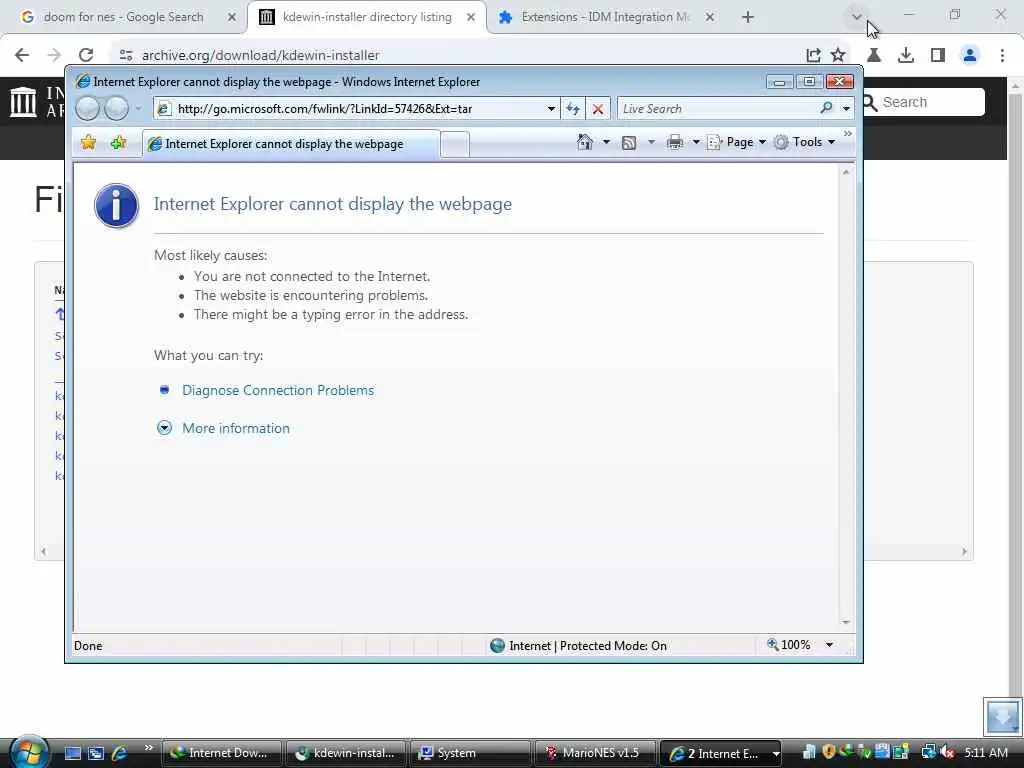Screen dimensions: 1024x768
Task: Click 'Internet | Protected Mode: On' status
Action: click(x=578, y=645)
